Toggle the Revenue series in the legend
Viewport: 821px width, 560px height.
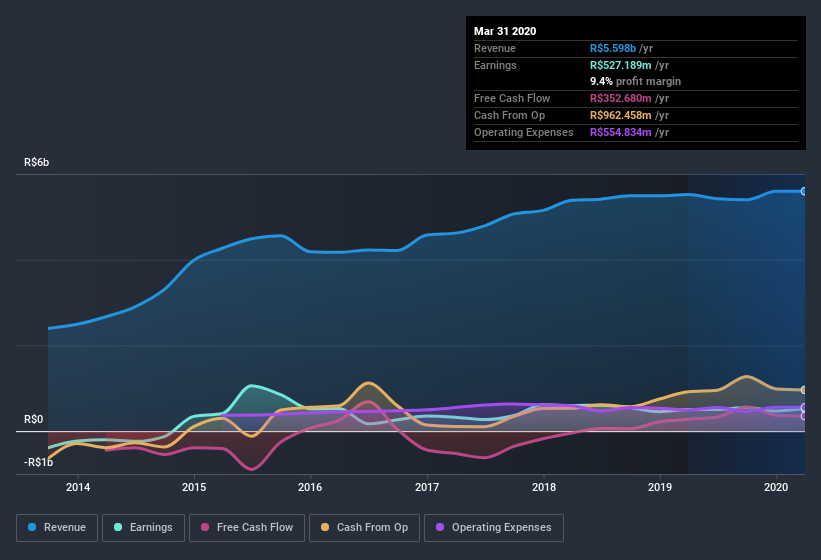point(58,527)
